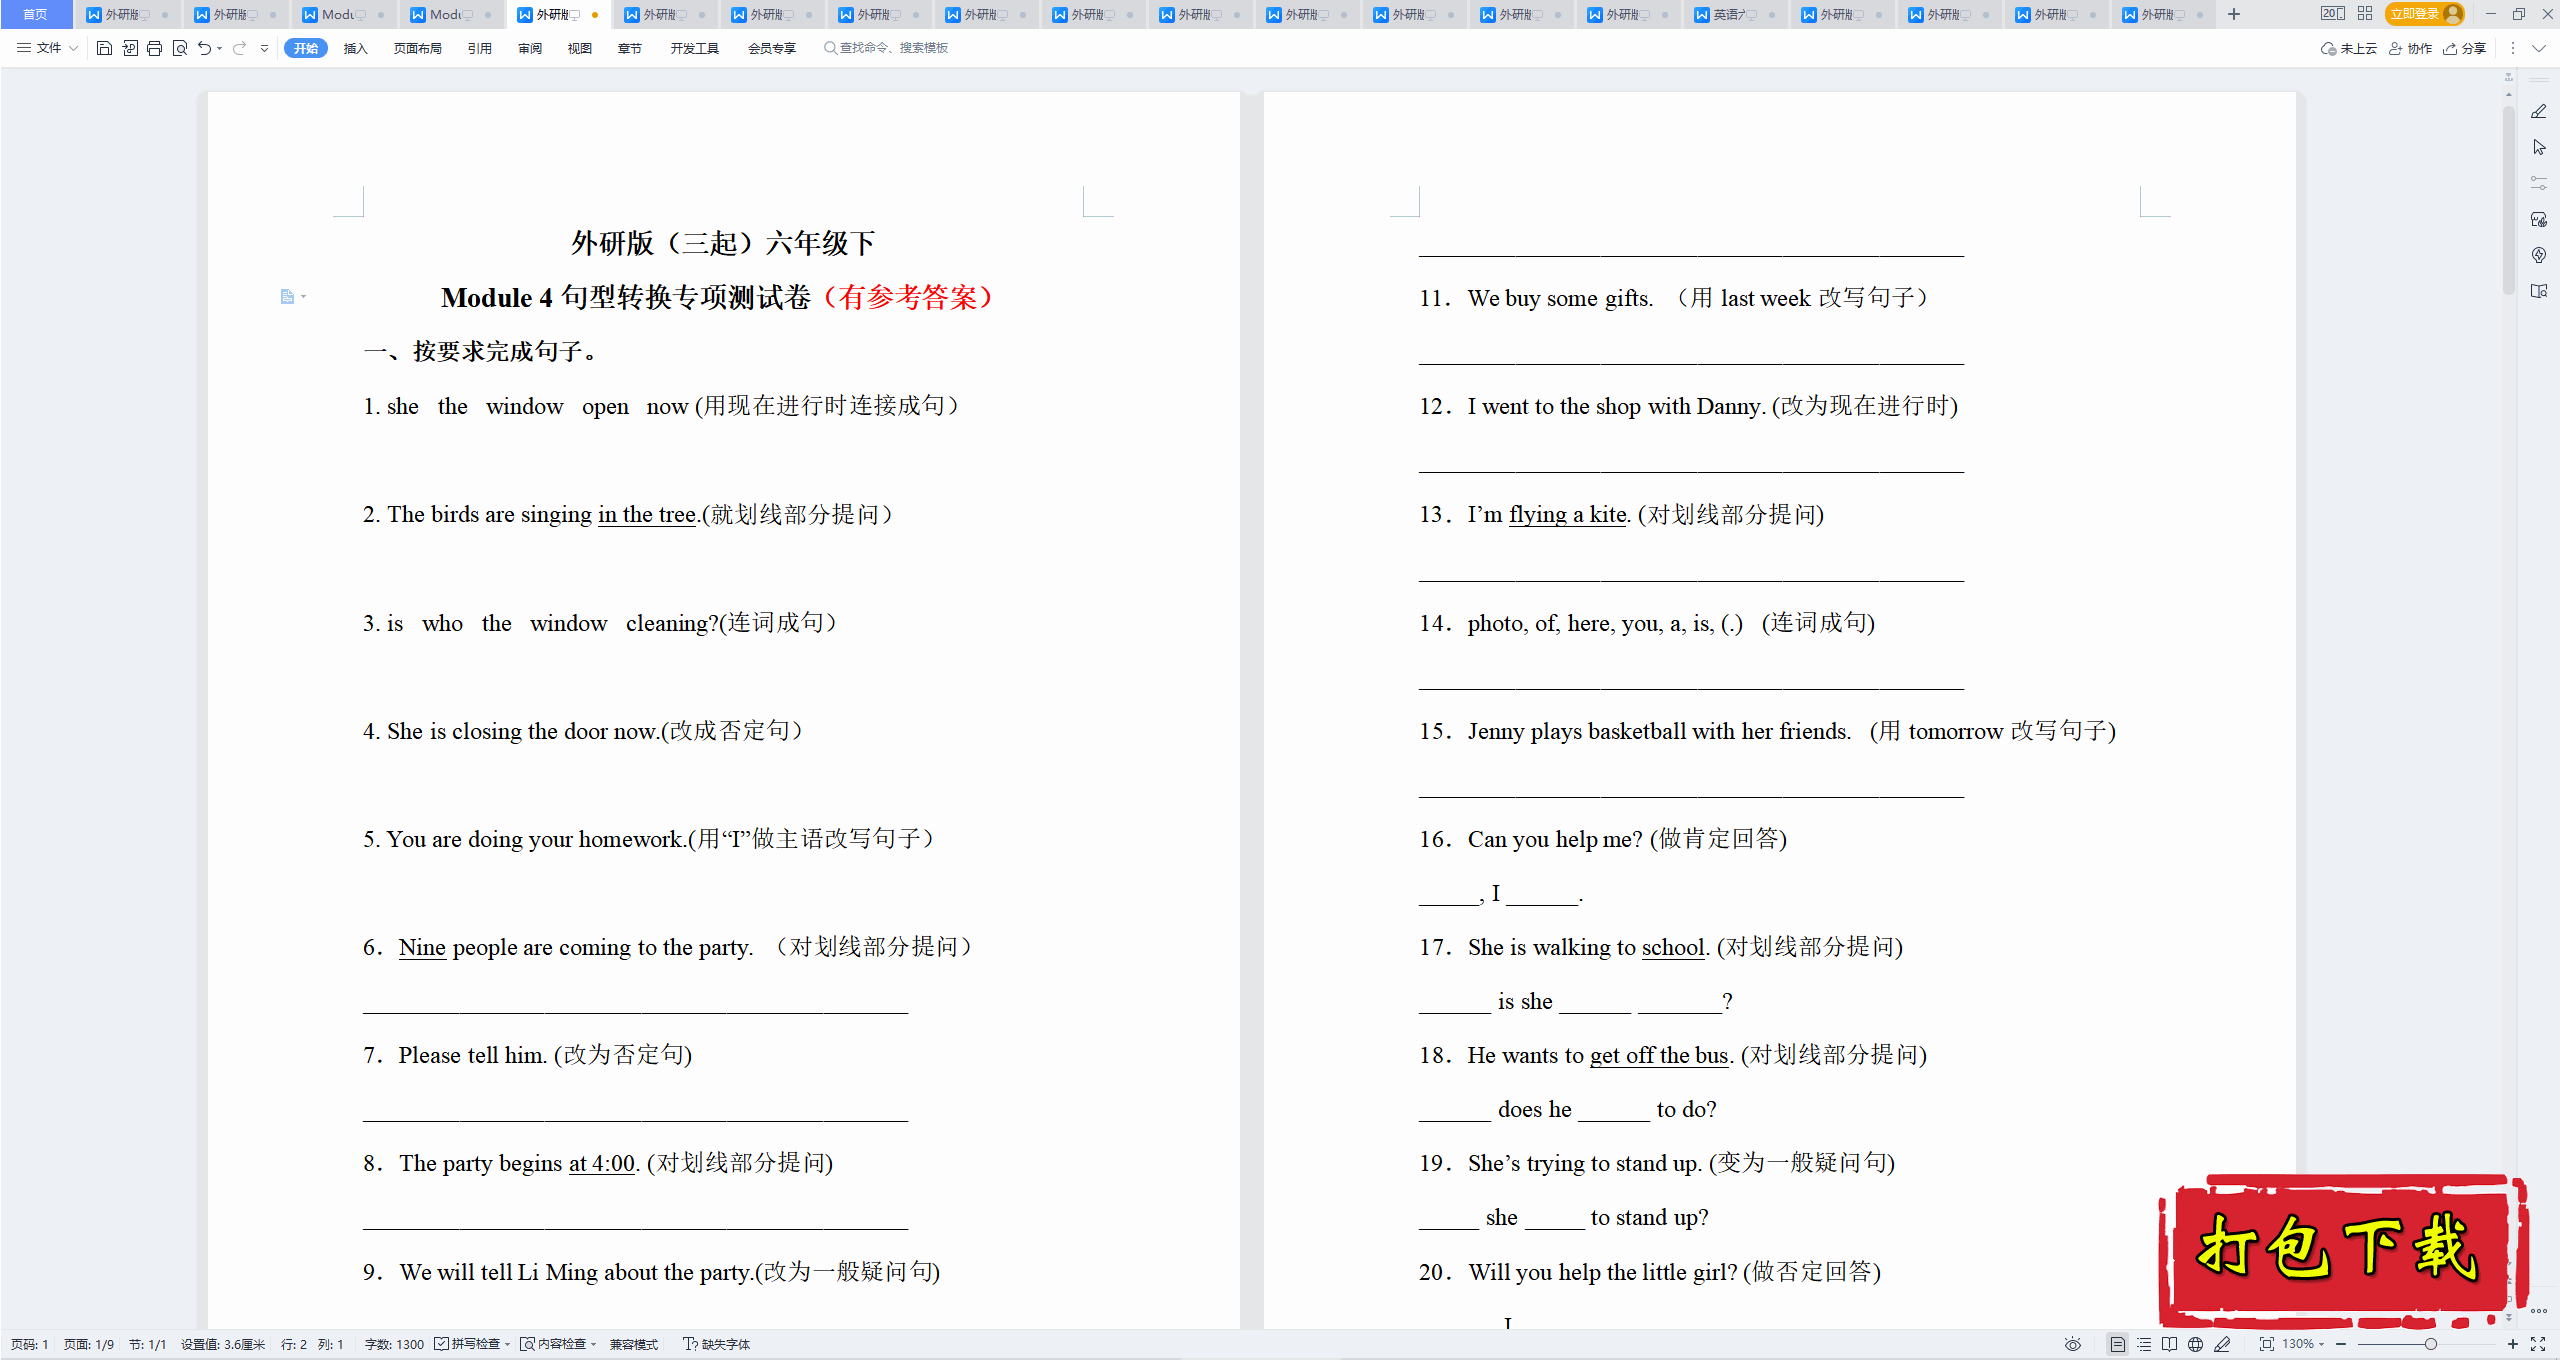Image resolution: width=2560 pixels, height=1360 pixels.
Task: Open Print Preview from the quick toolbar
Action: point(180,48)
